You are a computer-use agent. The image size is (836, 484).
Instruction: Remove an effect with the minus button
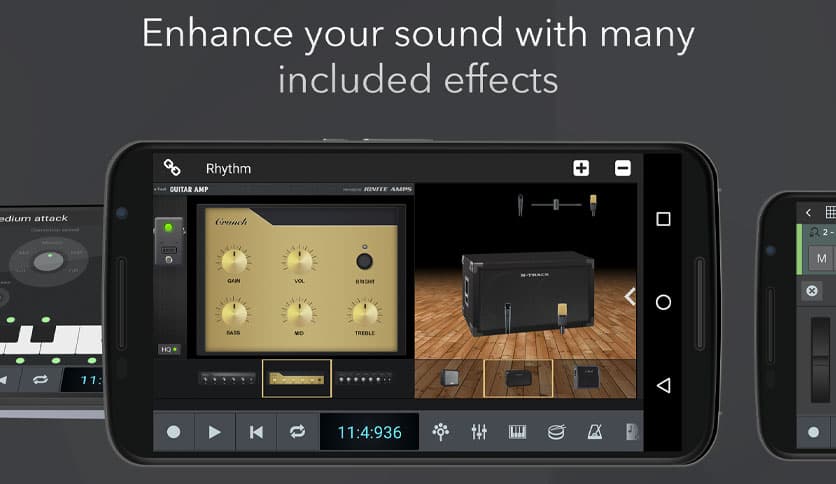pos(623,168)
